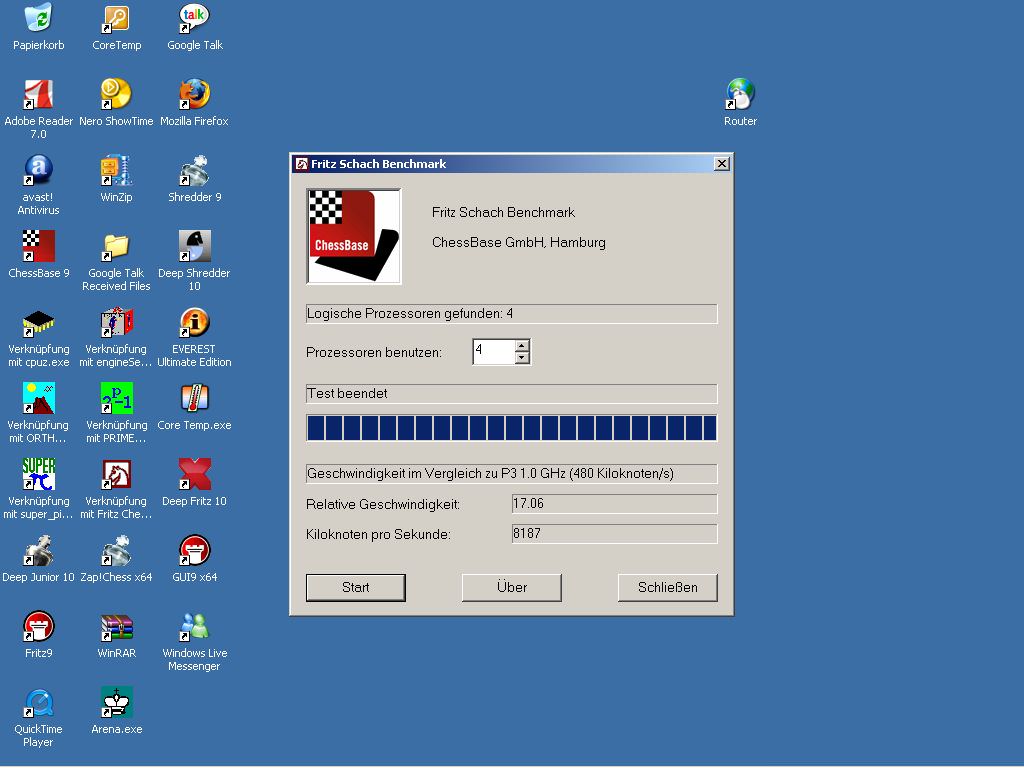
Task: Click the Deep Fritz 10 icon
Action: [195, 474]
